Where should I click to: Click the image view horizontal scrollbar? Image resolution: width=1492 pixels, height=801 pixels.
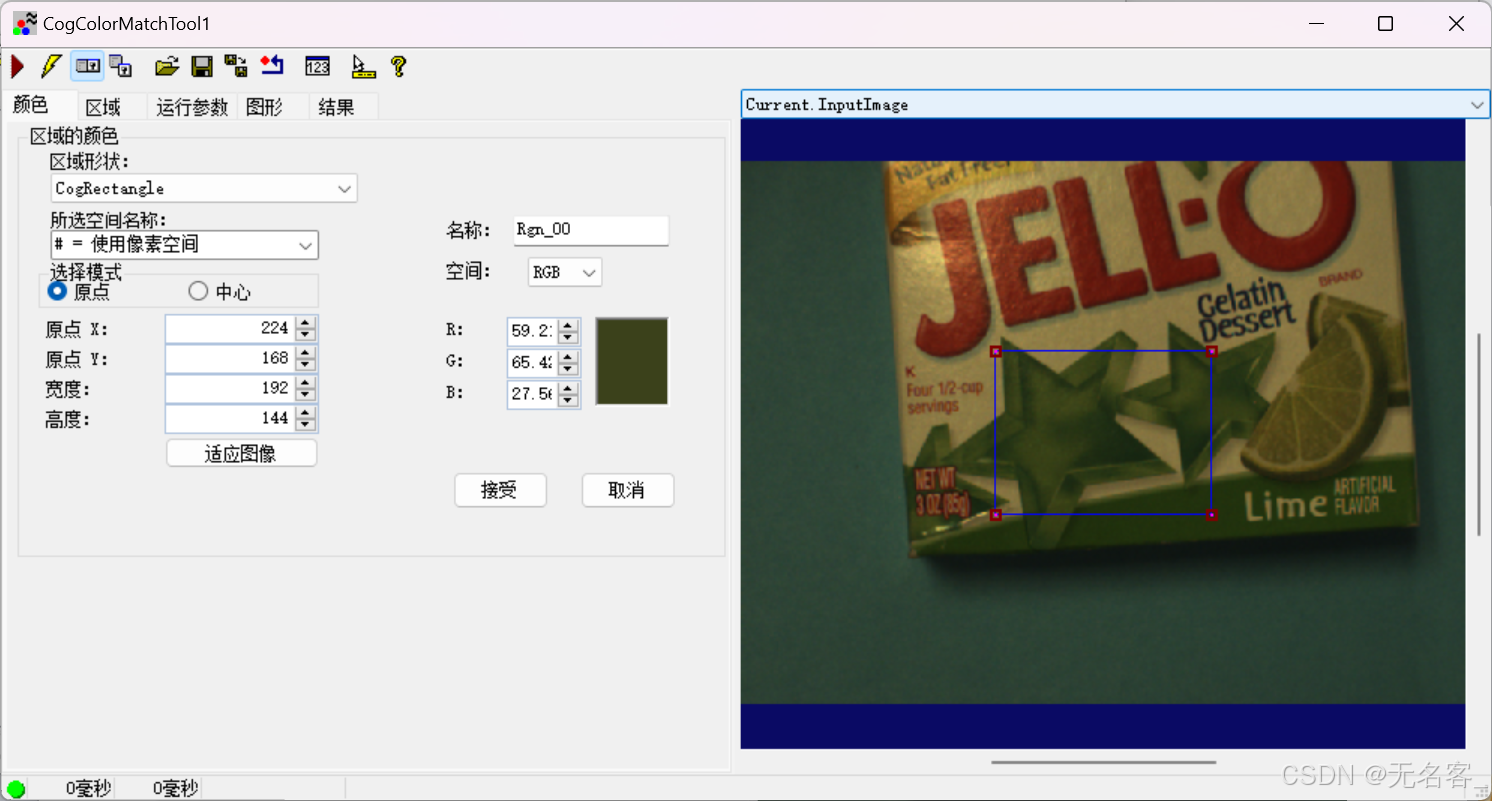[1104, 762]
